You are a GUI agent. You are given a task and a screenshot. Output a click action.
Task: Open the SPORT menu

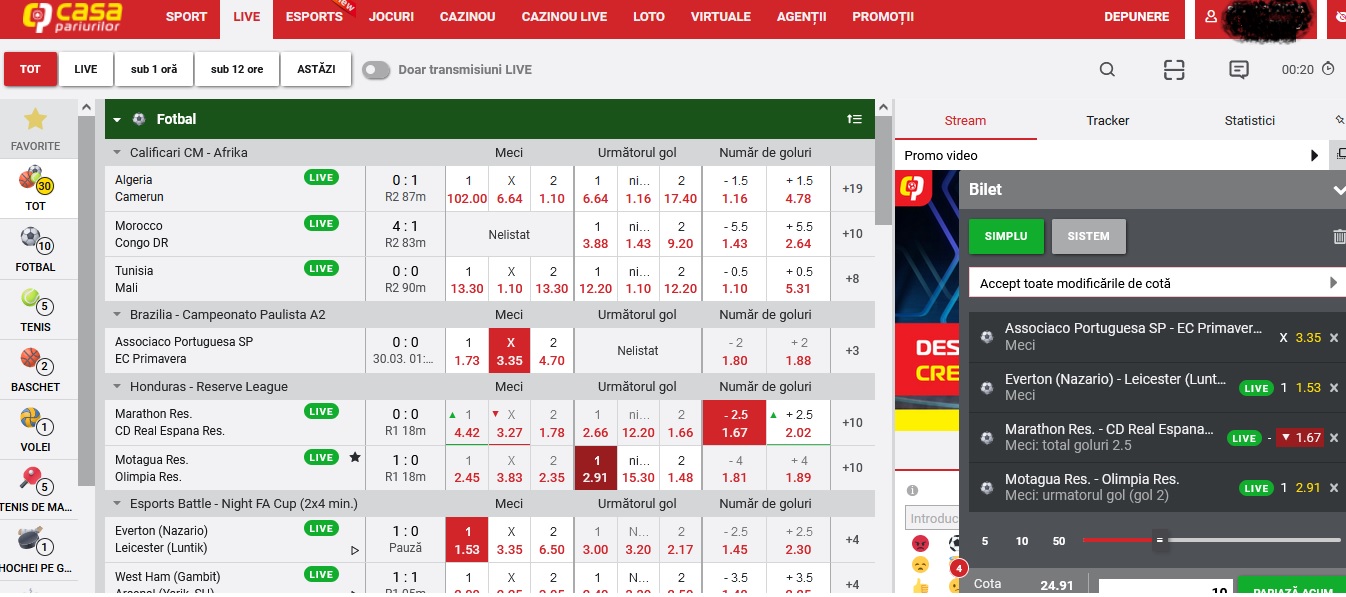click(186, 17)
